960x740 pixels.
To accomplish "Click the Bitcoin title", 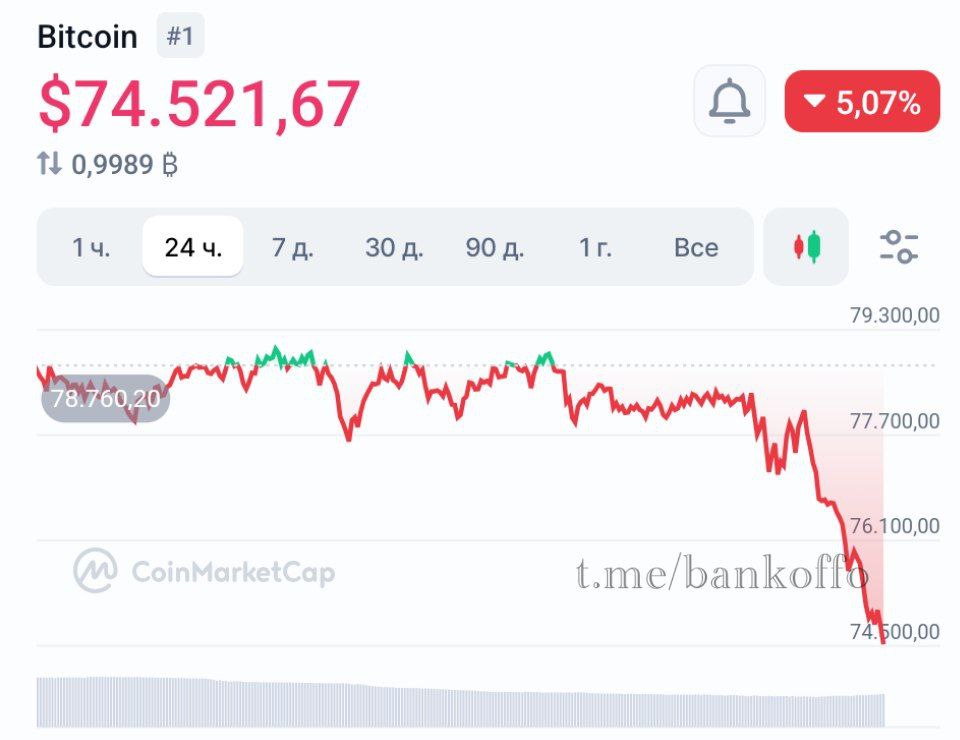I will (87, 37).
